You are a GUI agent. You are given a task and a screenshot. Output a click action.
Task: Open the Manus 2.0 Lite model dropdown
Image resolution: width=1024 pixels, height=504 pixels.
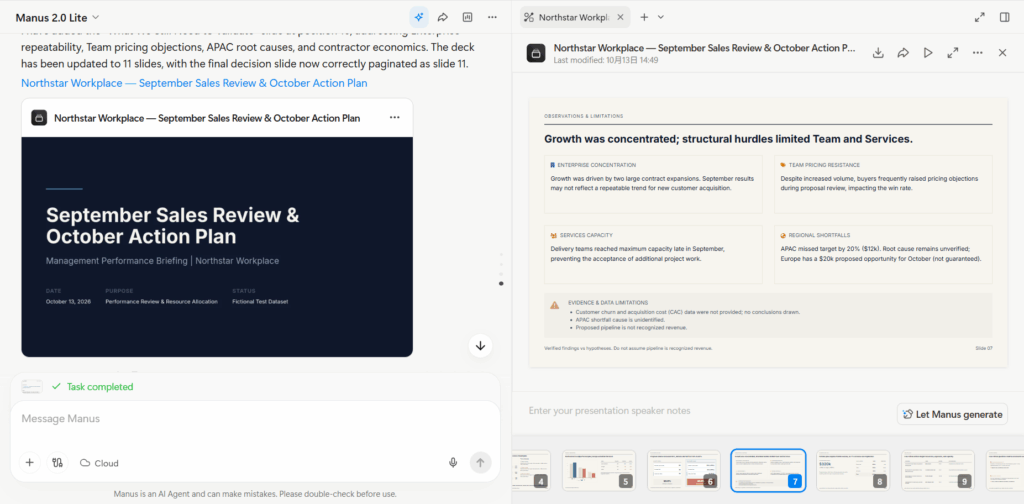point(57,18)
